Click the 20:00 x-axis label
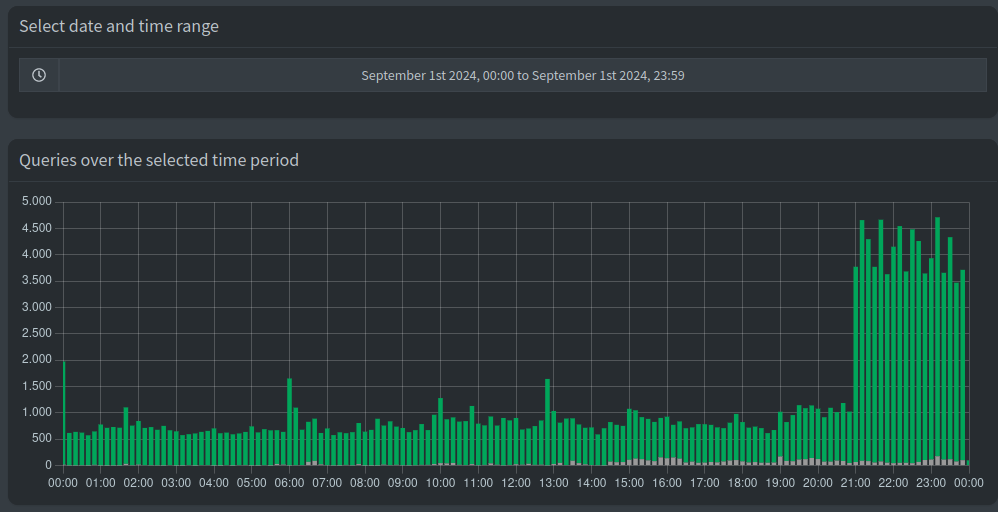Screen dimensions: 998x512 point(818,483)
